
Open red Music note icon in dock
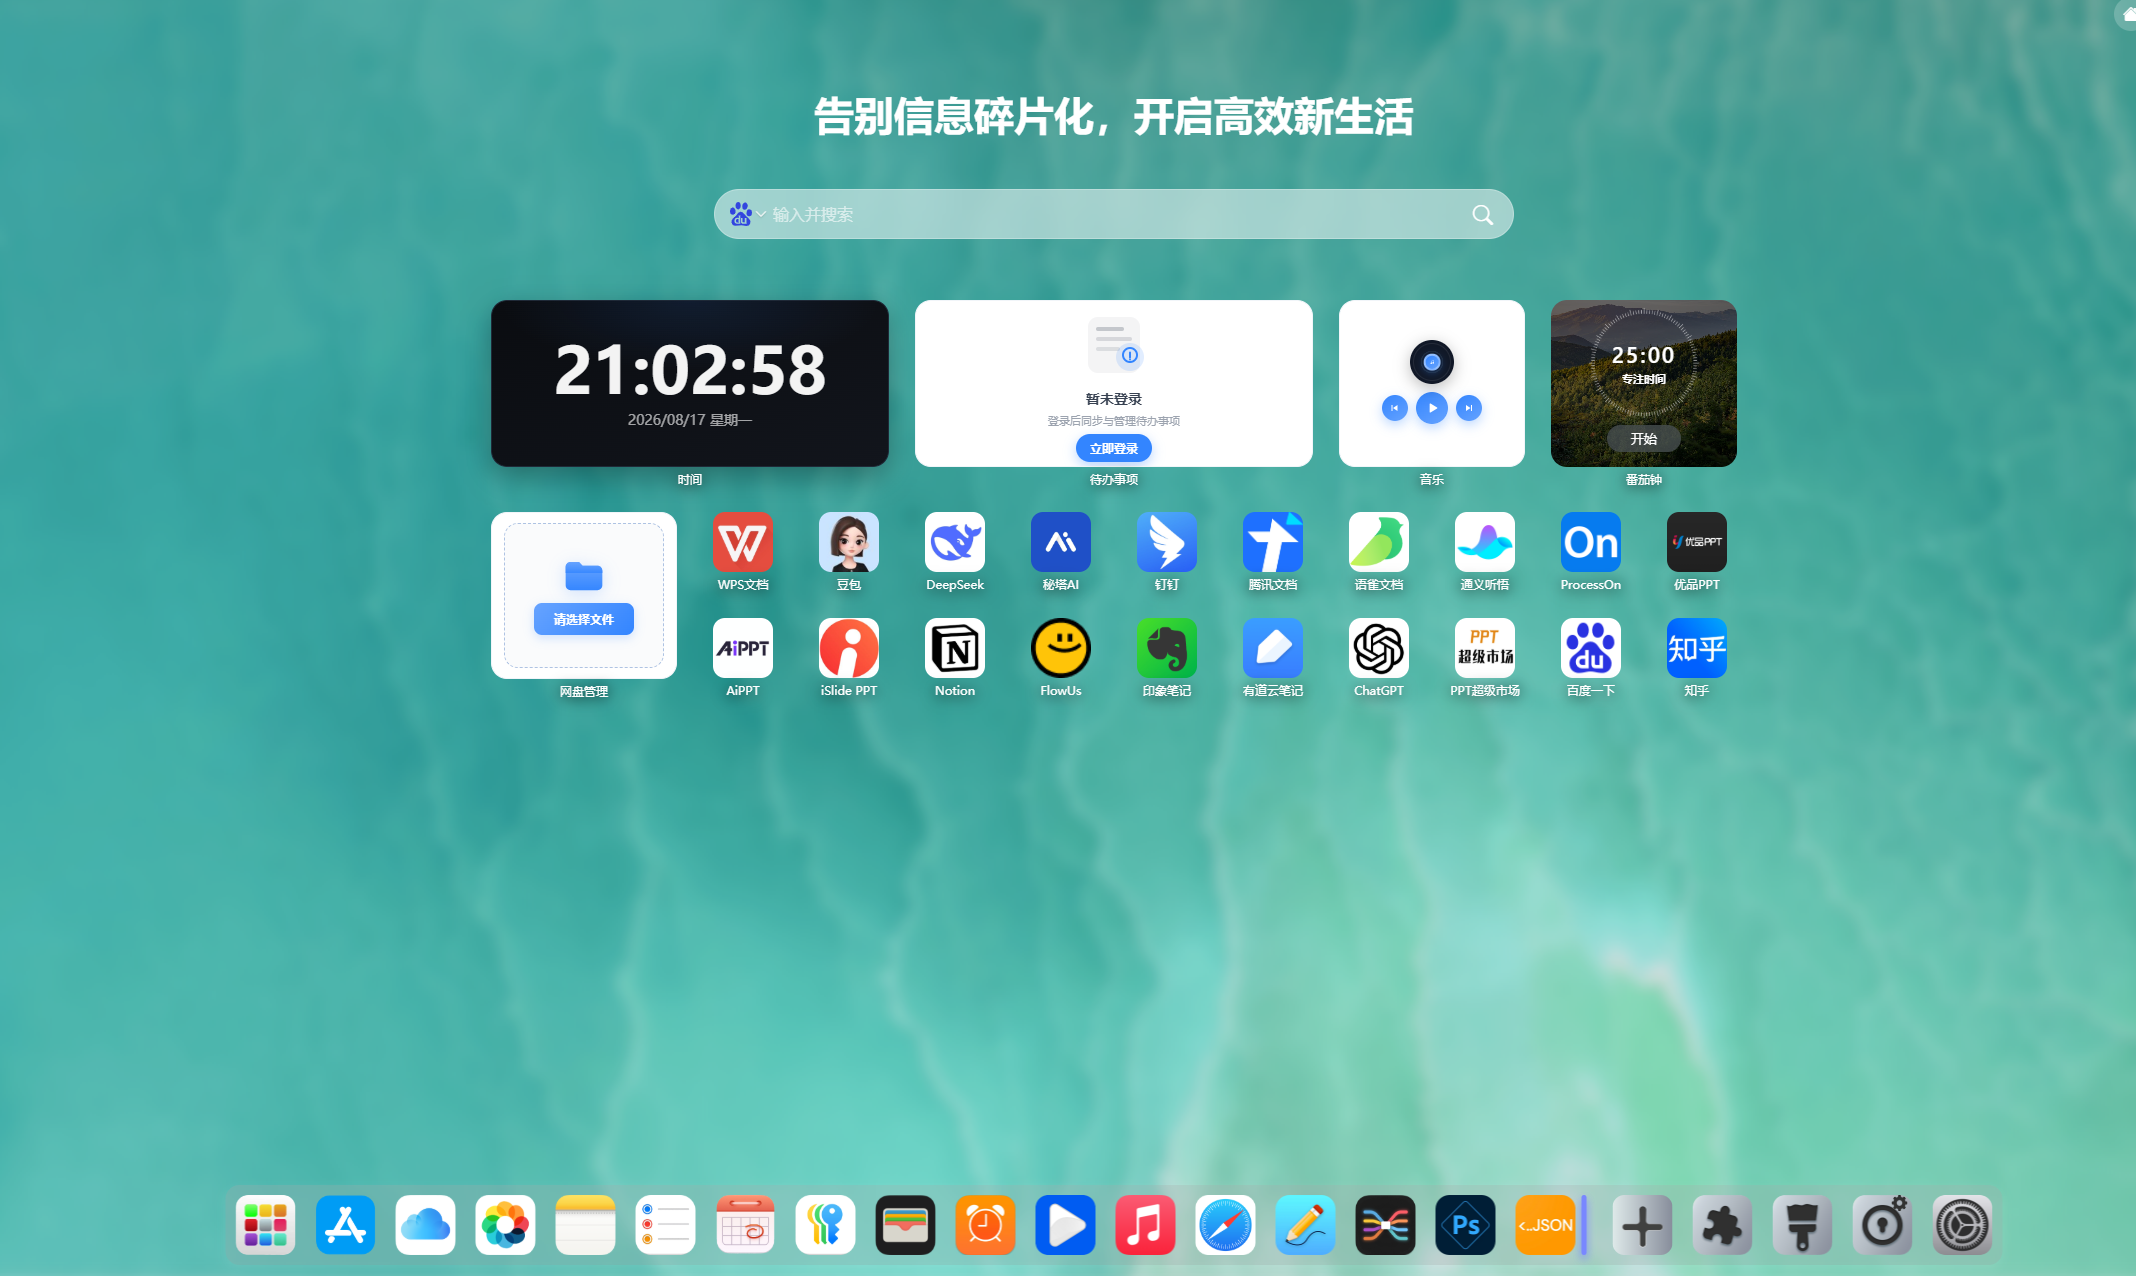coord(1146,1225)
